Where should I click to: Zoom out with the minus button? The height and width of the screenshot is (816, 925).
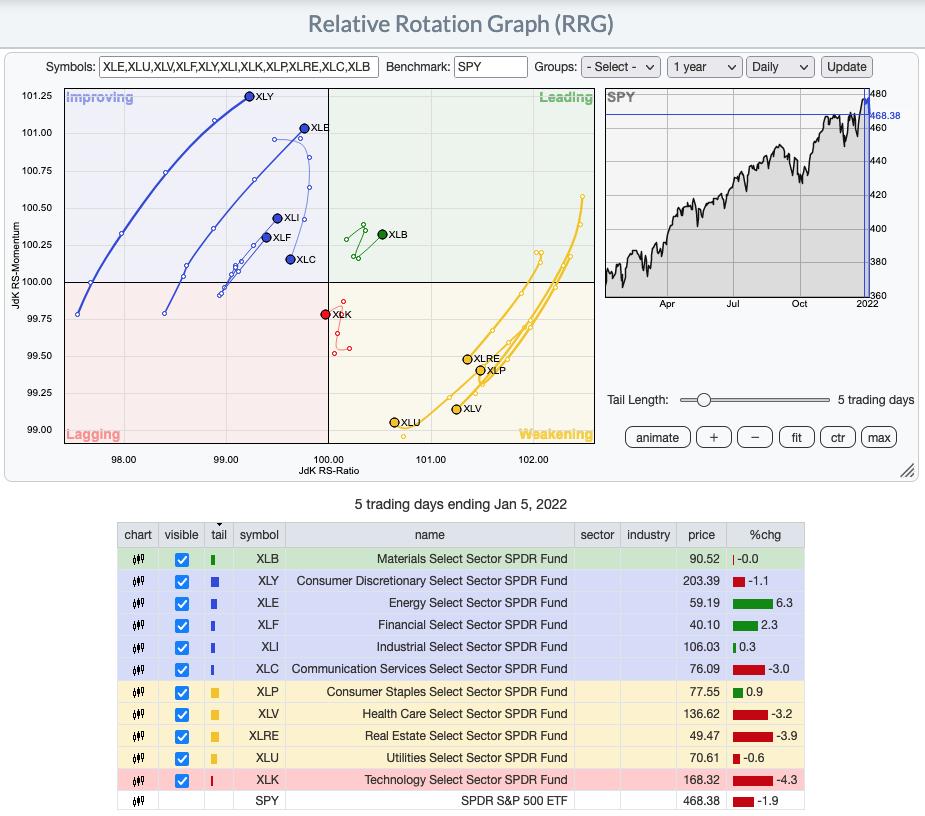point(755,438)
